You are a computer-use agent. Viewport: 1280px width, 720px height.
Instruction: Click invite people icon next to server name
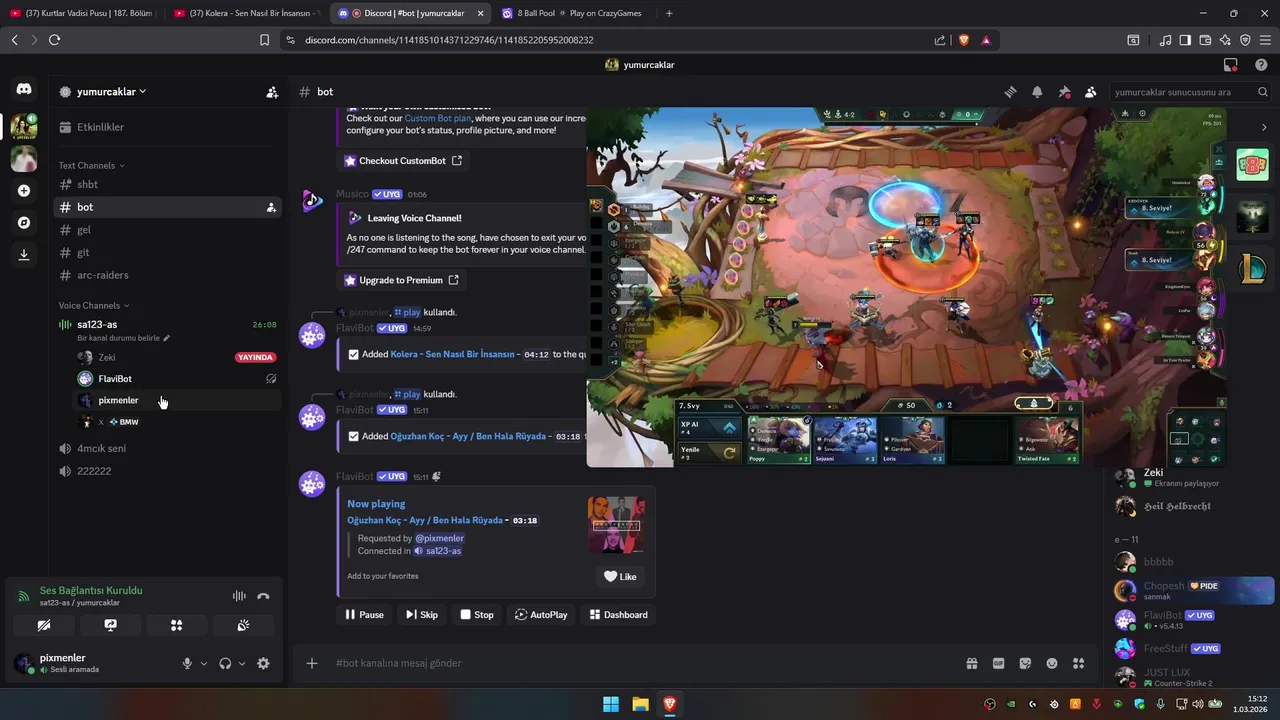coord(272,92)
